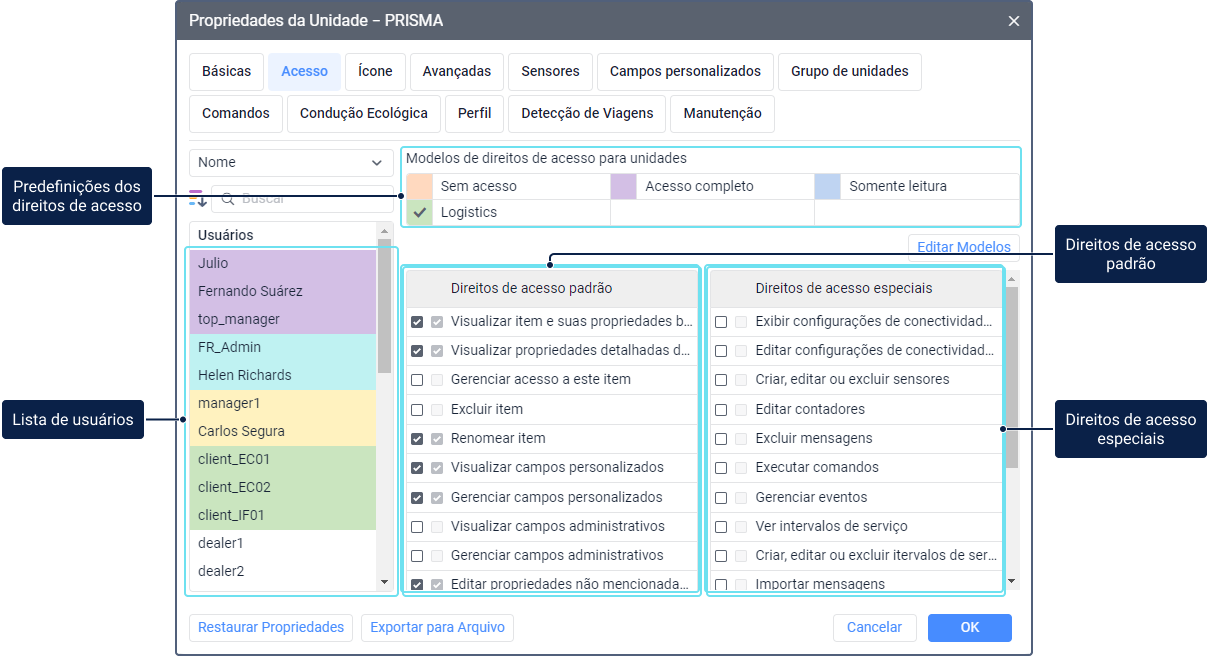Toggle Visualizar item e suas propriedades checkbox

(x=417, y=322)
